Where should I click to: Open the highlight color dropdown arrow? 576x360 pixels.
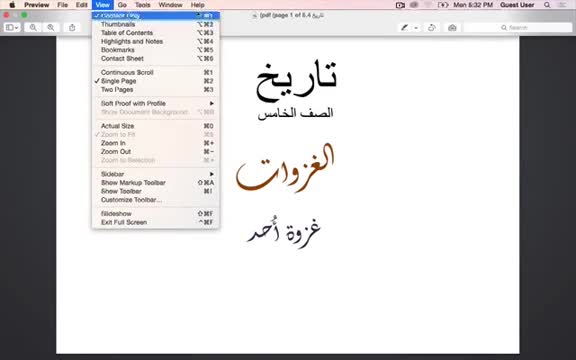point(416,28)
